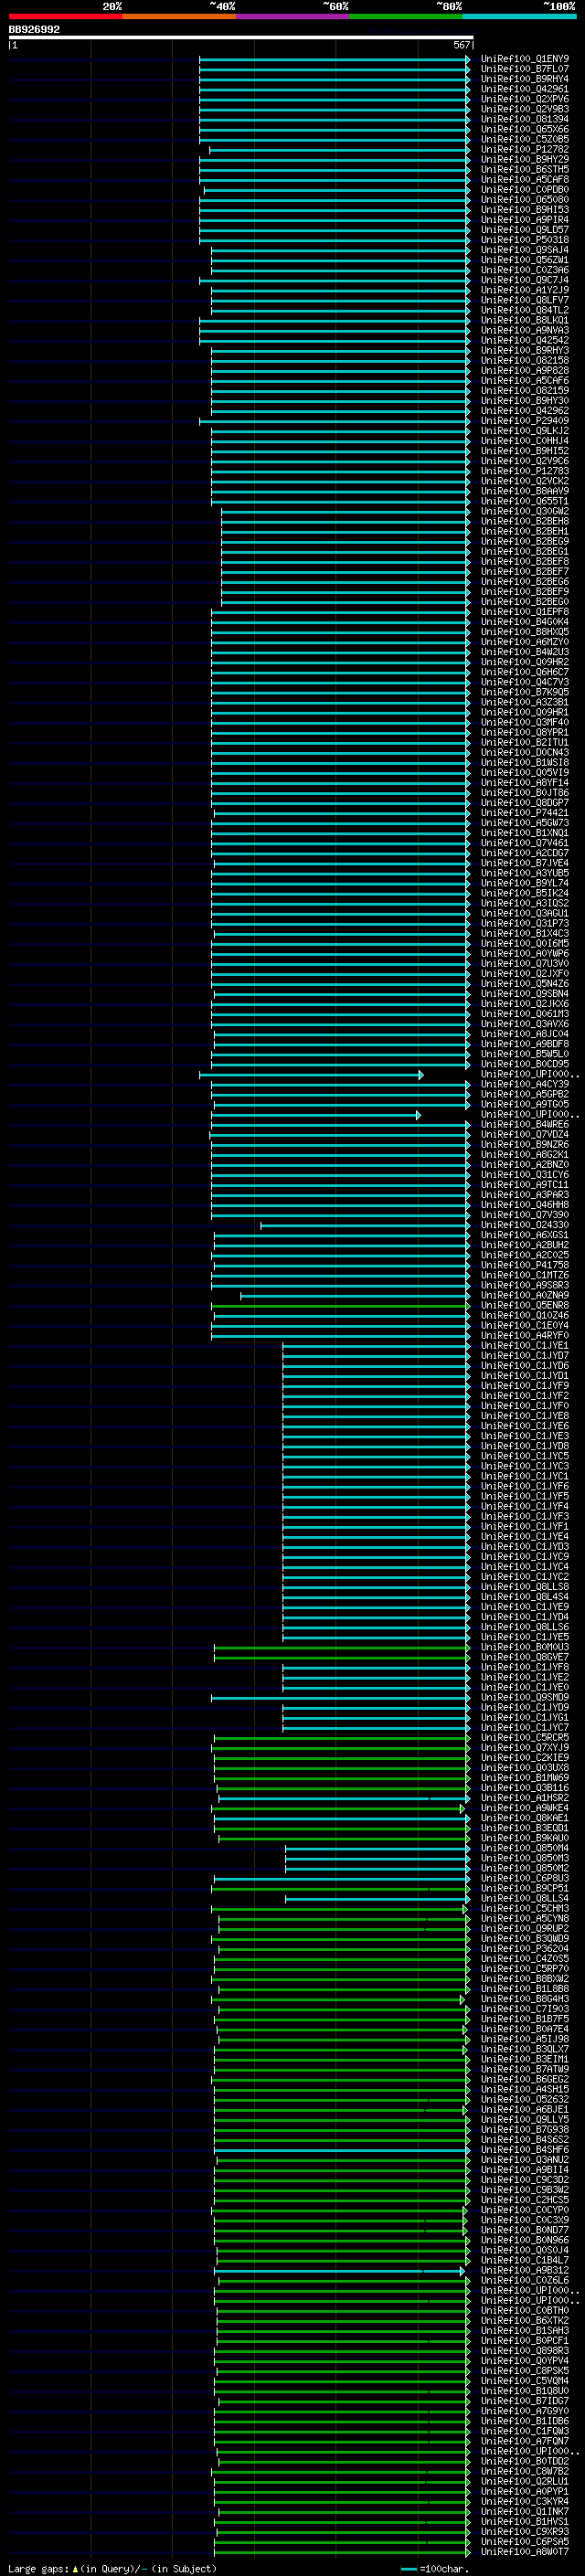Select the UniRef100_Q9SMD9 row label
This screenshot has width=585, height=2576.
click(525, 1697)
